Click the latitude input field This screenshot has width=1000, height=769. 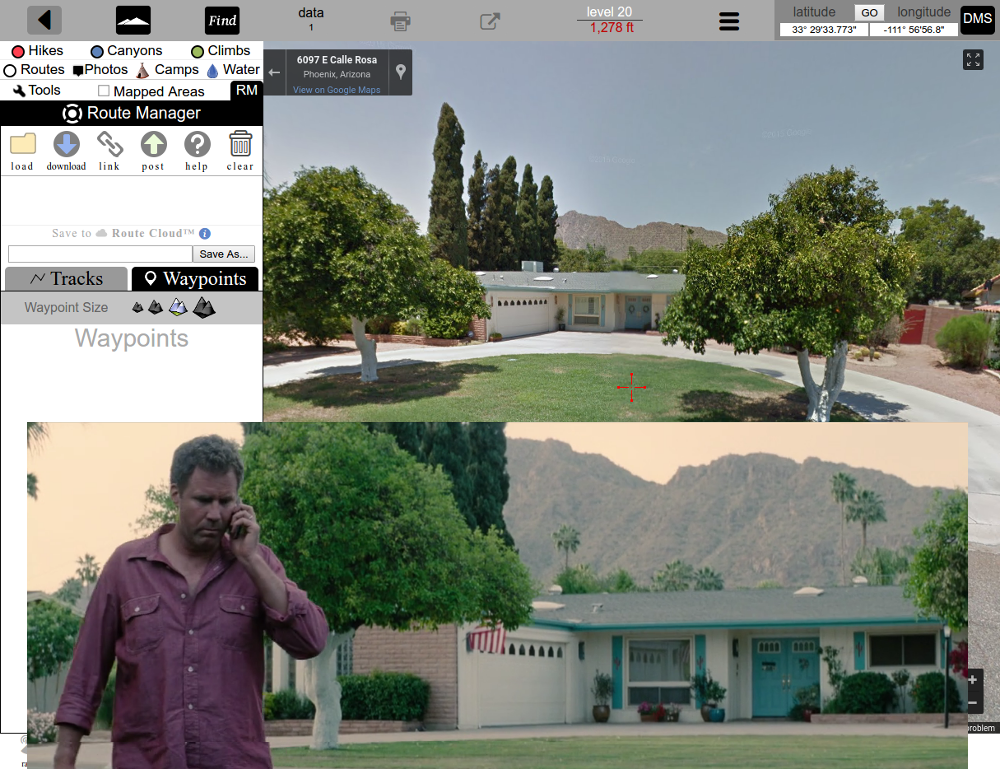click(824, 30)
